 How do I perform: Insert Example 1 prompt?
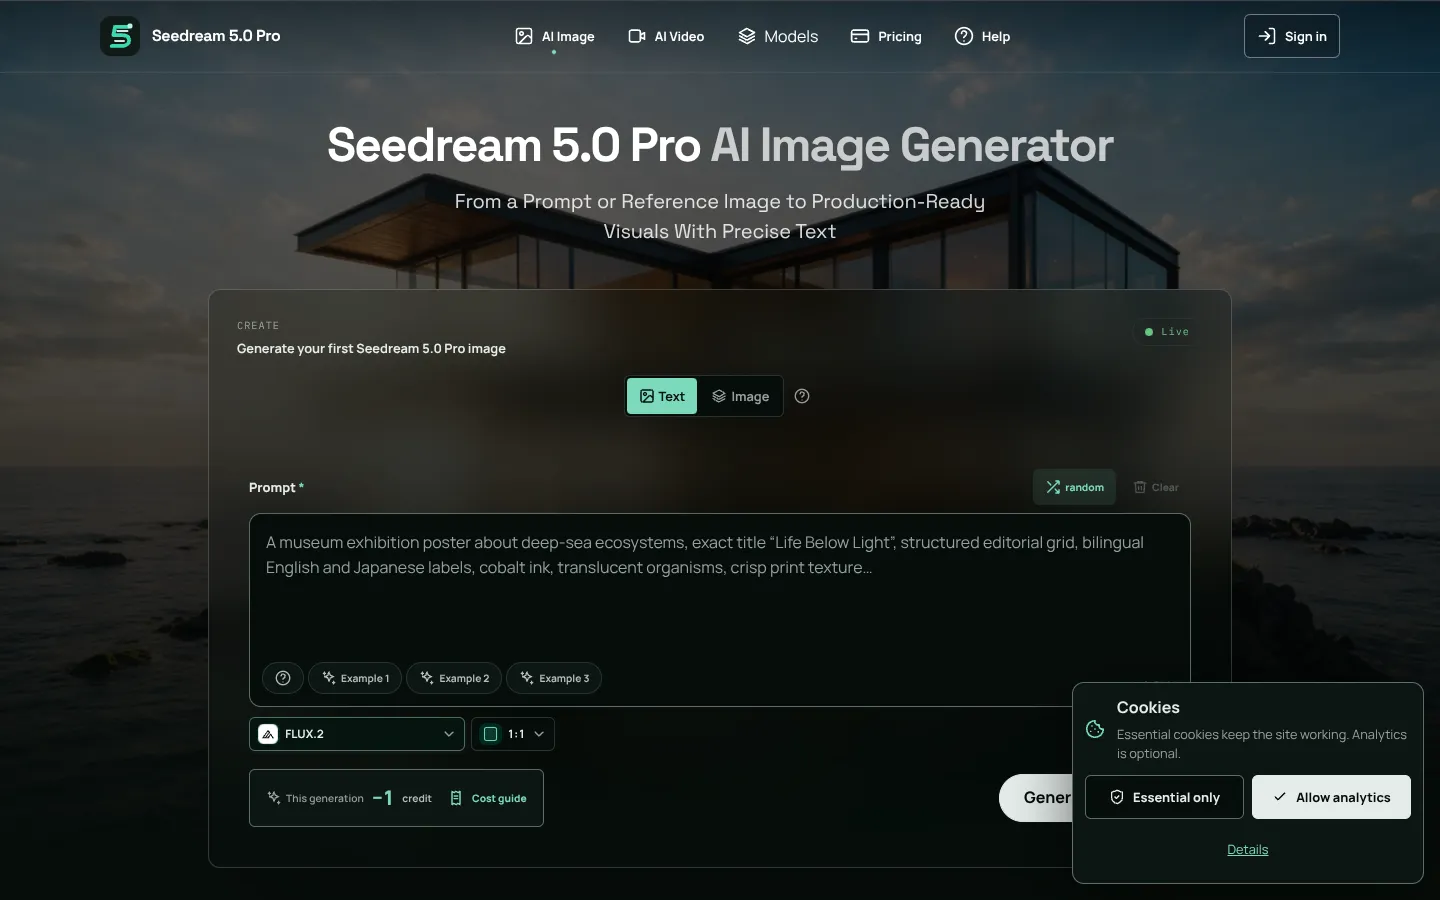pos(355,678)
